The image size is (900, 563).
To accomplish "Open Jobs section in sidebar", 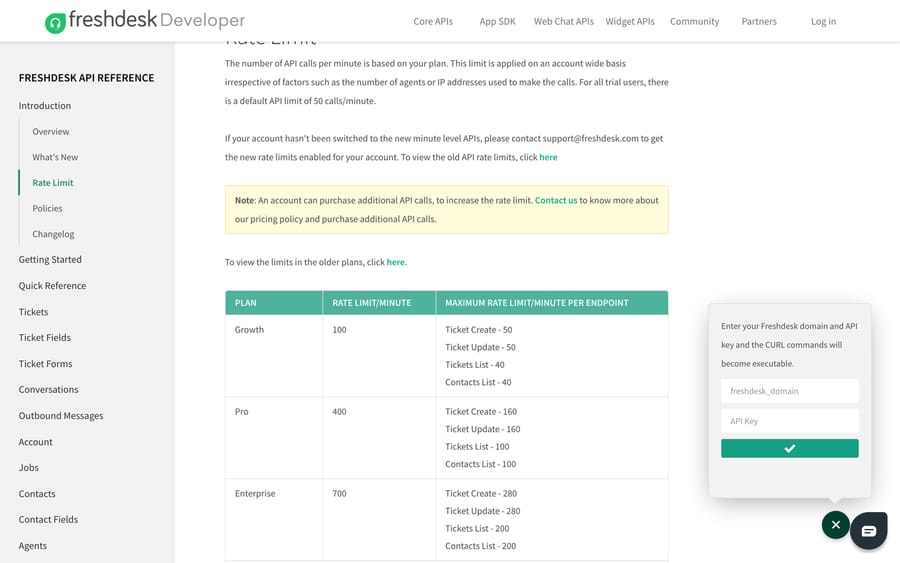I will click(x=29, y=468).
